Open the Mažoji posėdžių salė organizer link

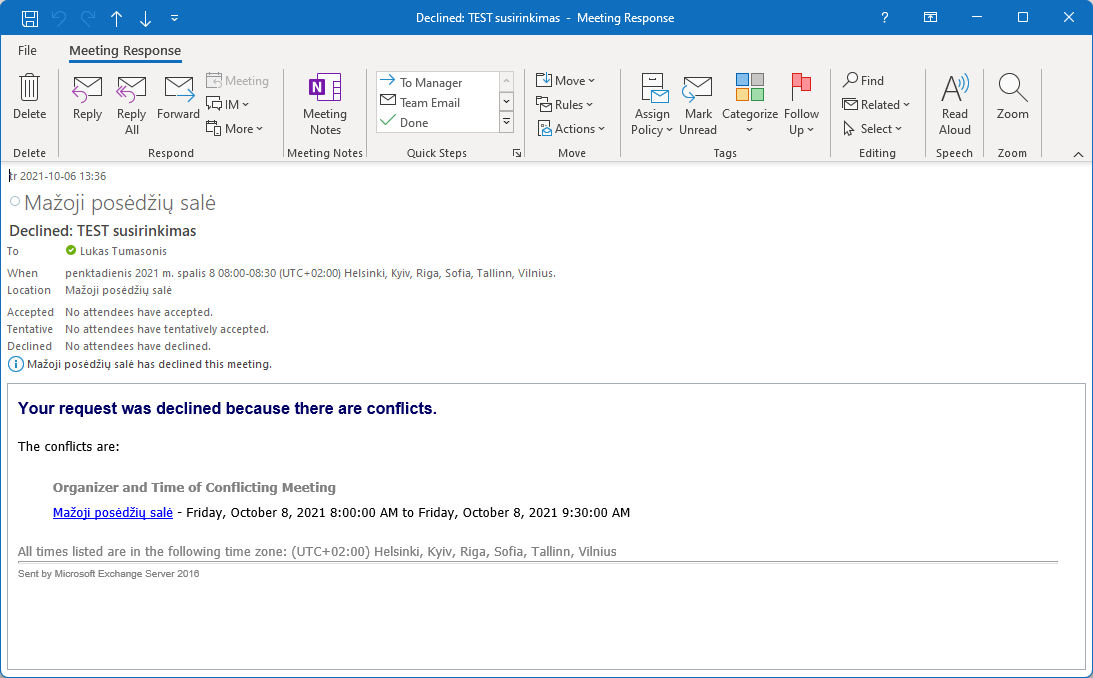tap(112, 513)
